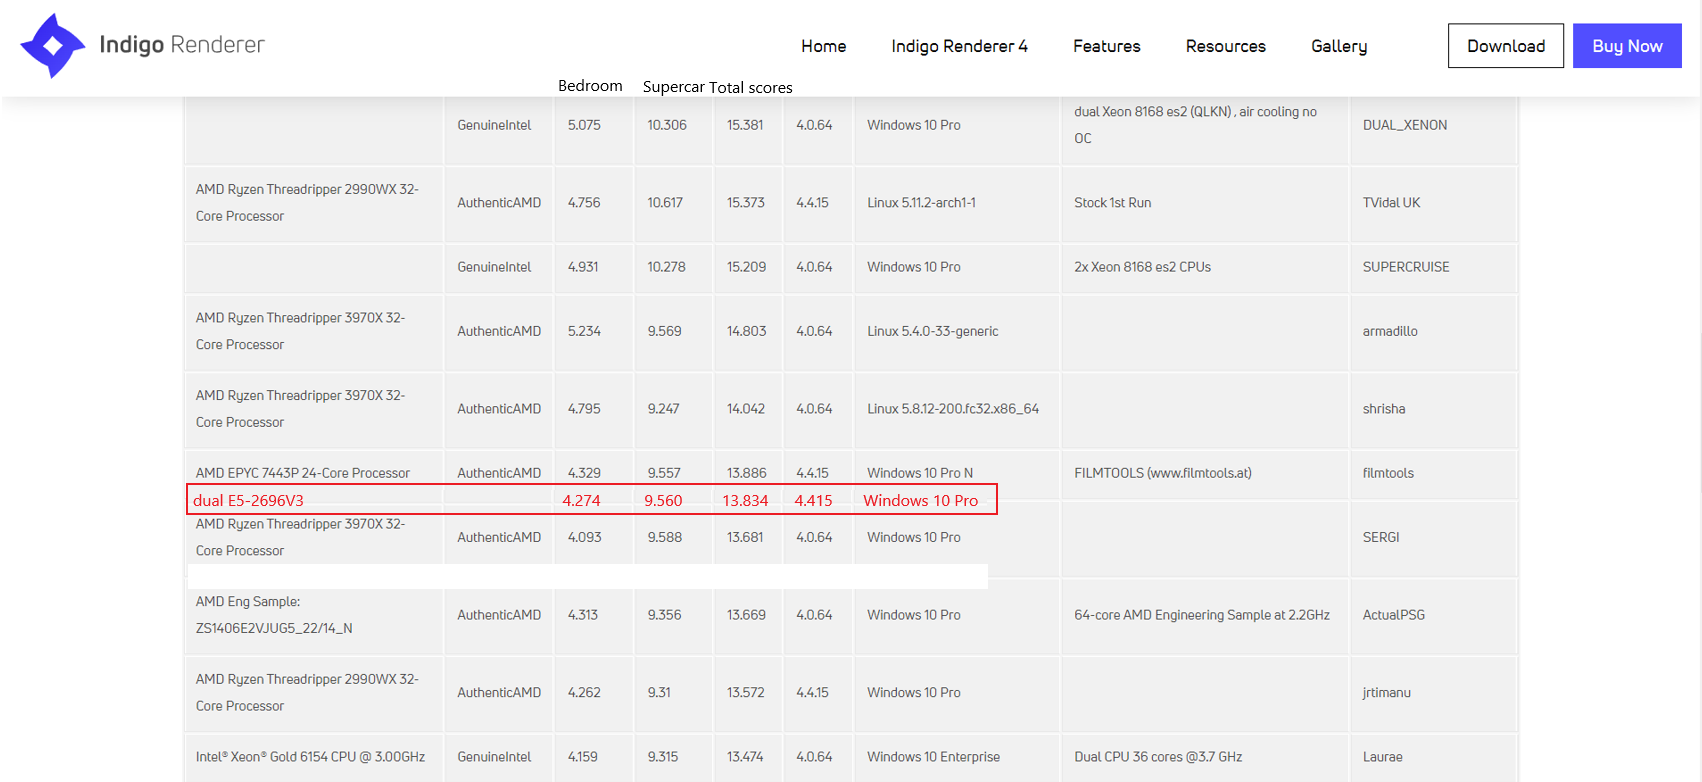Click the Bedroom score 4.159
1702x782 pixels.
[582, 757]
